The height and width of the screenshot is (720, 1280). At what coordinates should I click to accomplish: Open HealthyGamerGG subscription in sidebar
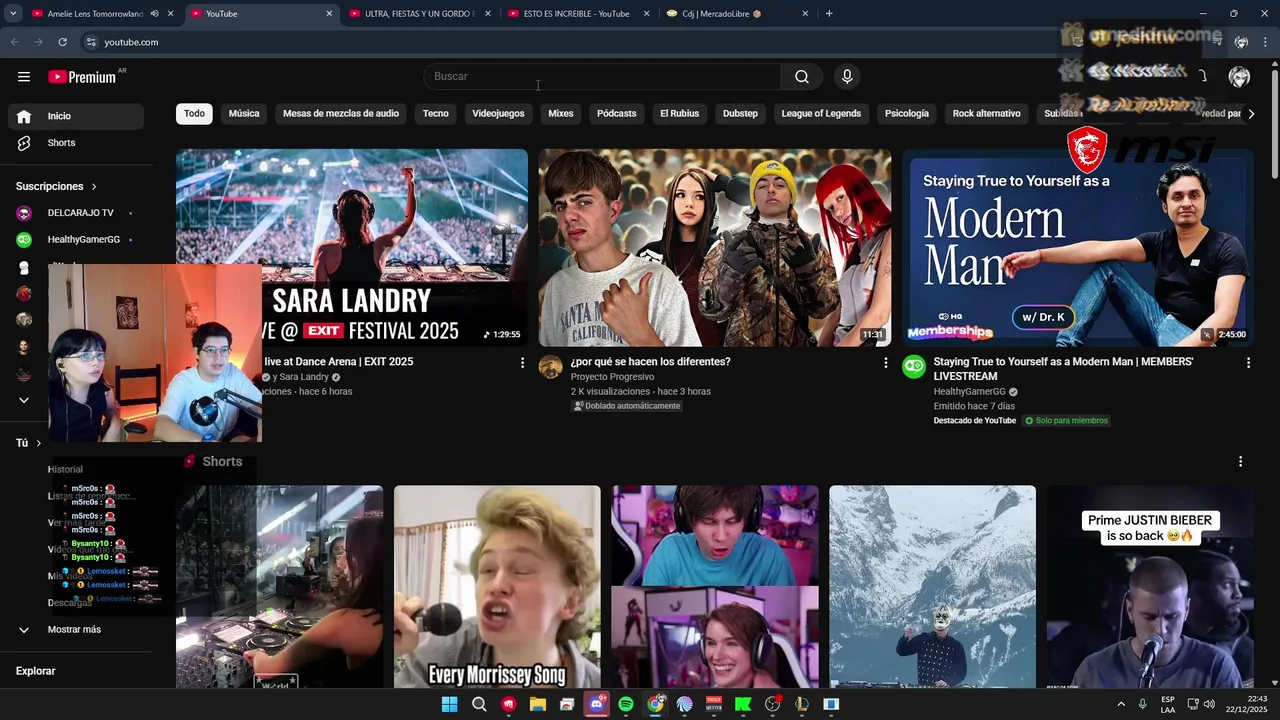pos(76,240)
